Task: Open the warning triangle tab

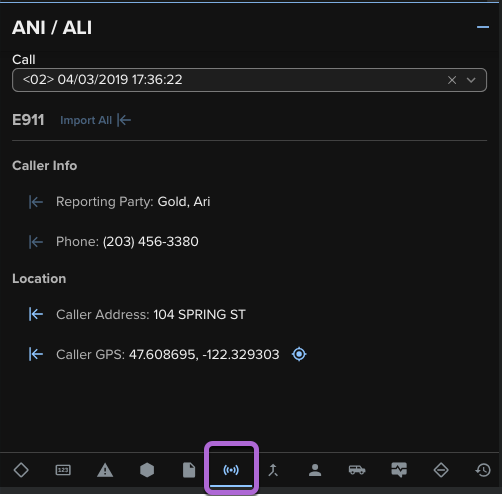Action: click(x=105, y=470)
